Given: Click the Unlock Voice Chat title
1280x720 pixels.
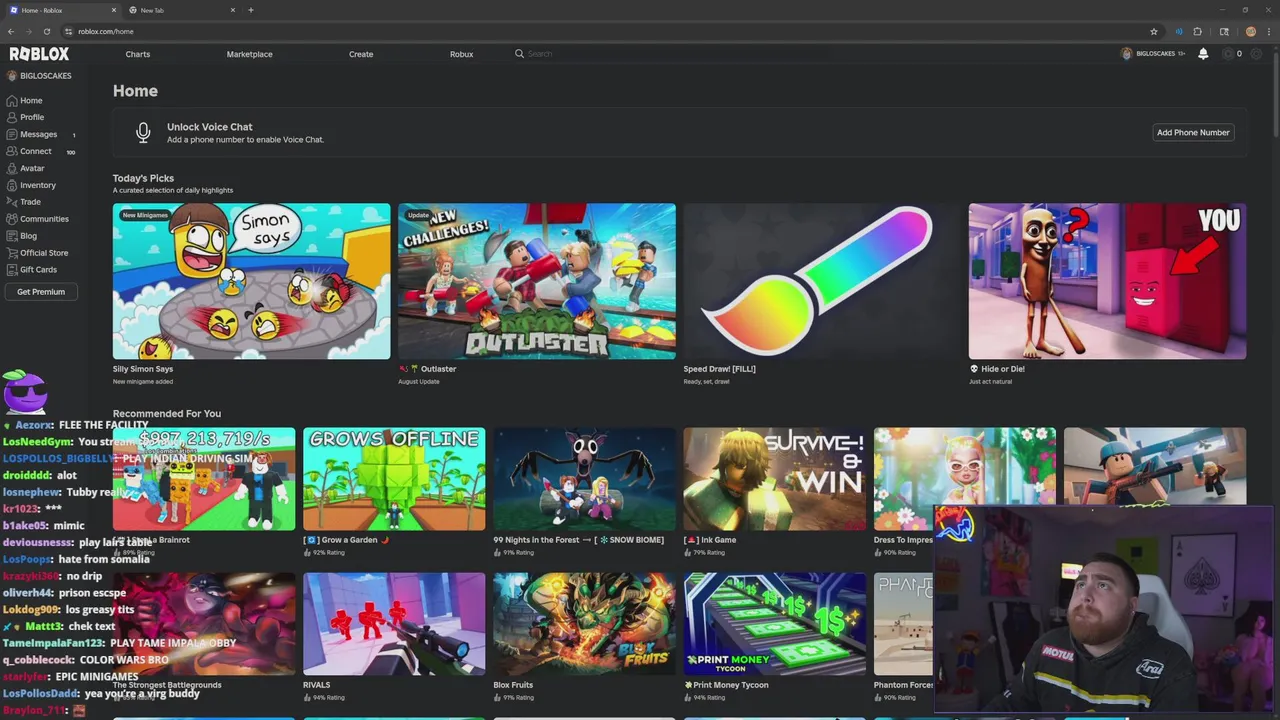Looking at the screenshot, I should pyautogui.click(x=210, y=127).
